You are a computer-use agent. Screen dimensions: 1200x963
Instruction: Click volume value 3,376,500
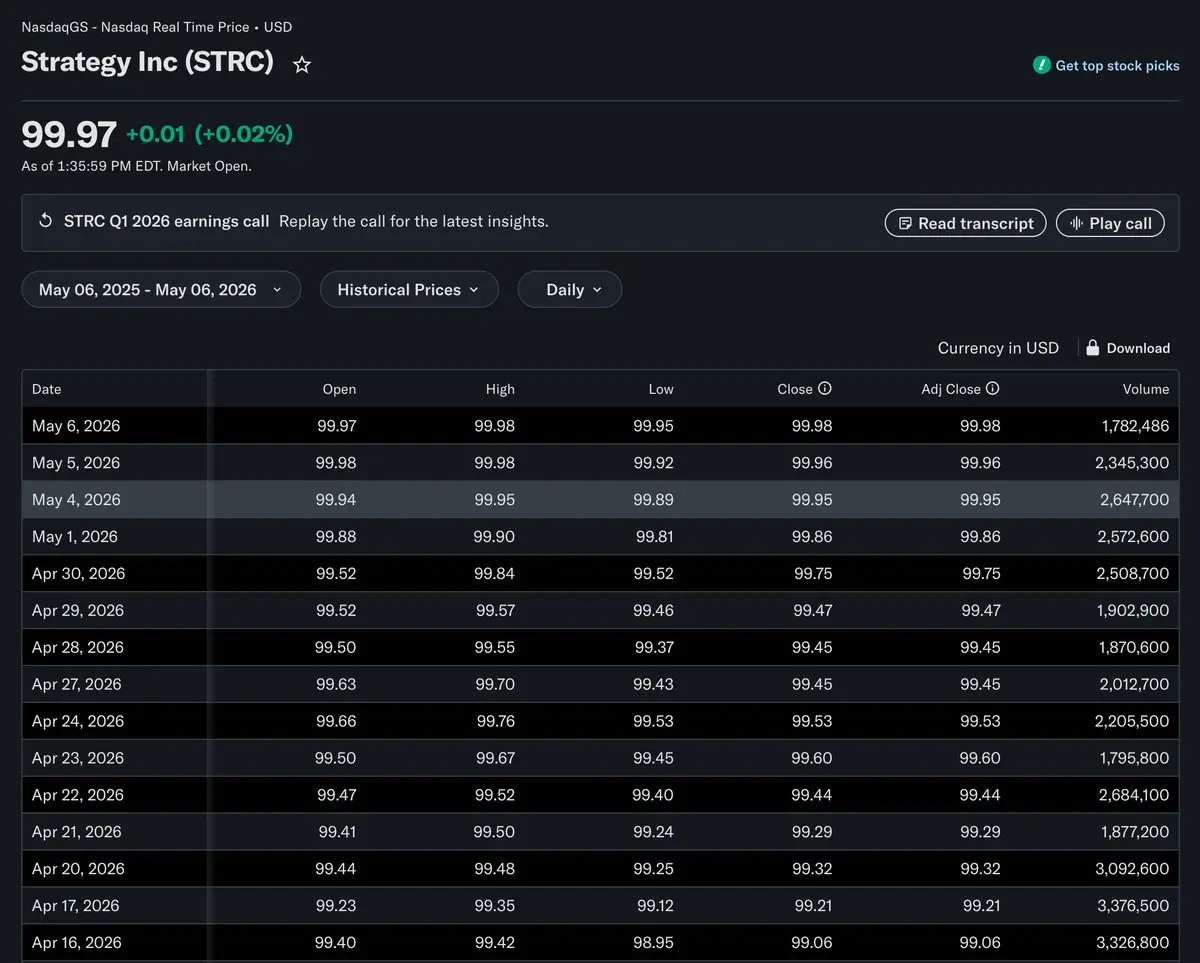pos(1132,906)
